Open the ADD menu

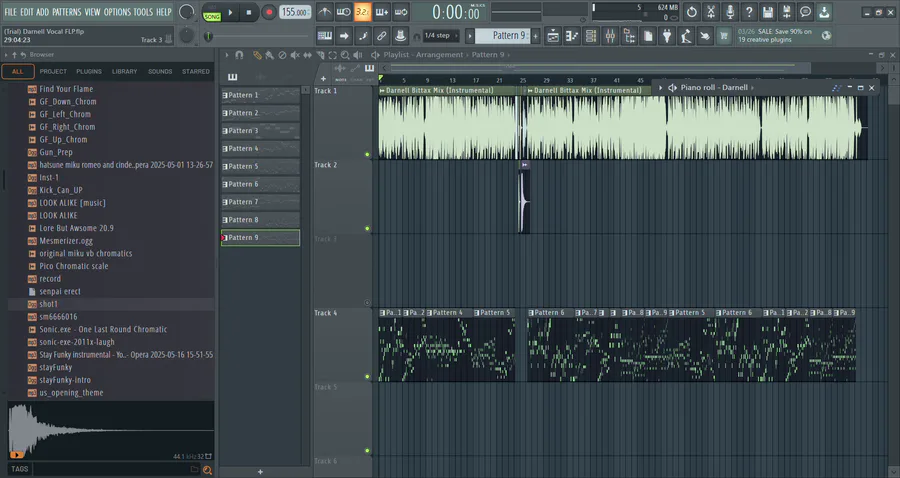pyautogui.click(x=42, y=12)
